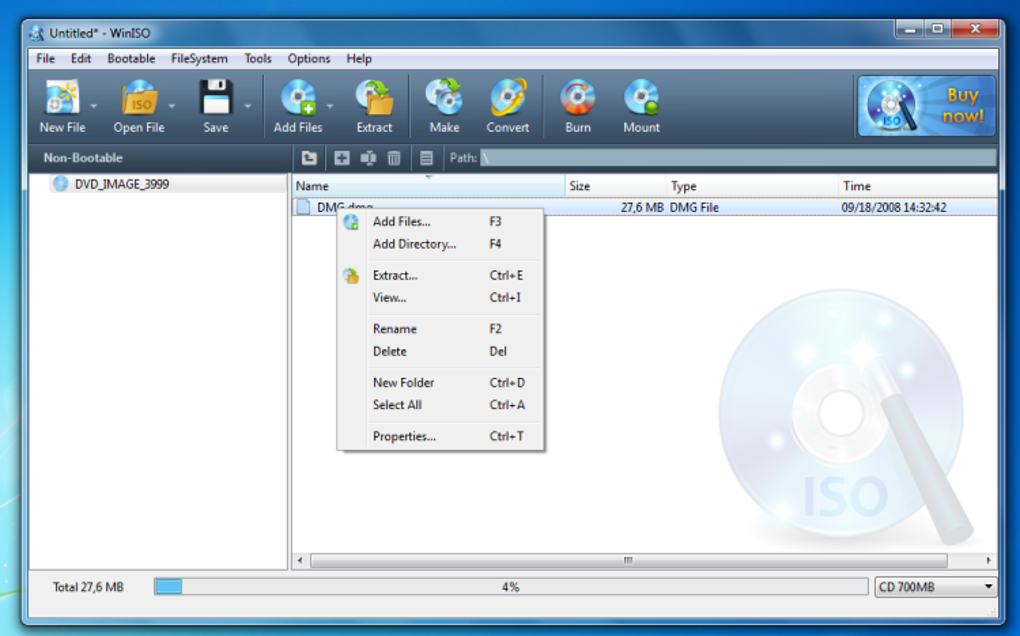Click the Total 27,6 MB status text
The width and height of the screenshot is (1020, 636).
click(x=88, y=587)
